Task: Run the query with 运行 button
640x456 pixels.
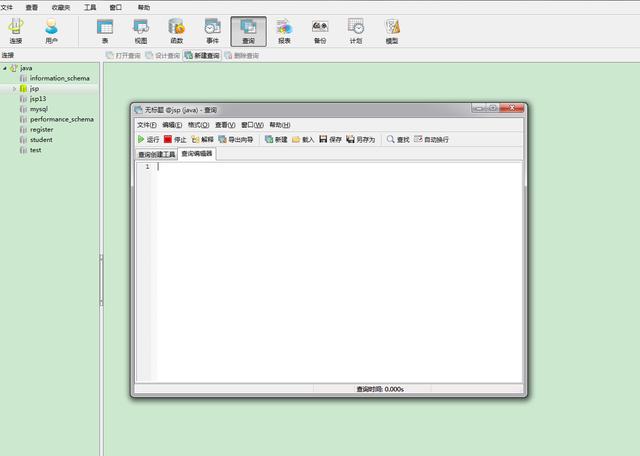Action: (x=148, y=140)
